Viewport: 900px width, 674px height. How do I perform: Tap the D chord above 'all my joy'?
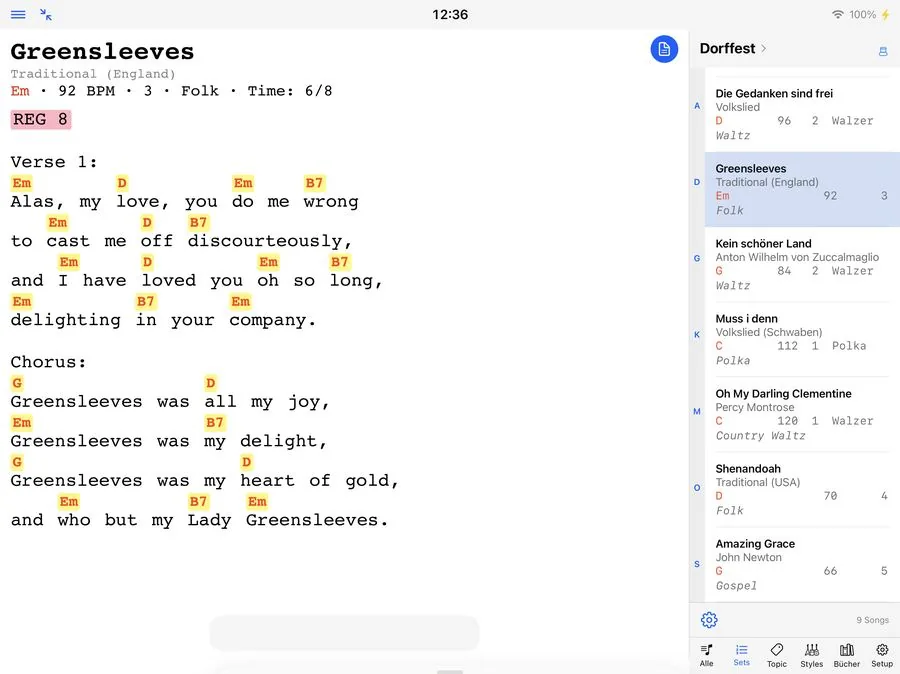pyautogui.click(x=211, y=383)
